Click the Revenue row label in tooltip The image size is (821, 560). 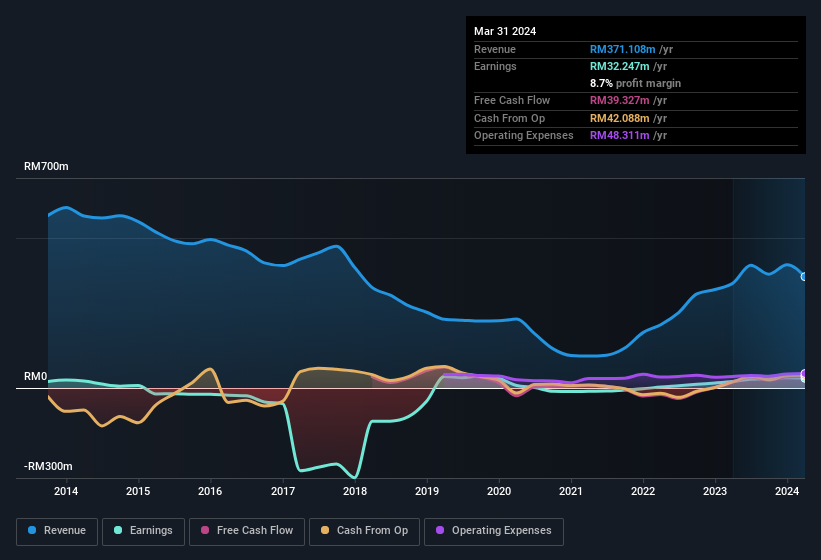(x=495, y=49)
